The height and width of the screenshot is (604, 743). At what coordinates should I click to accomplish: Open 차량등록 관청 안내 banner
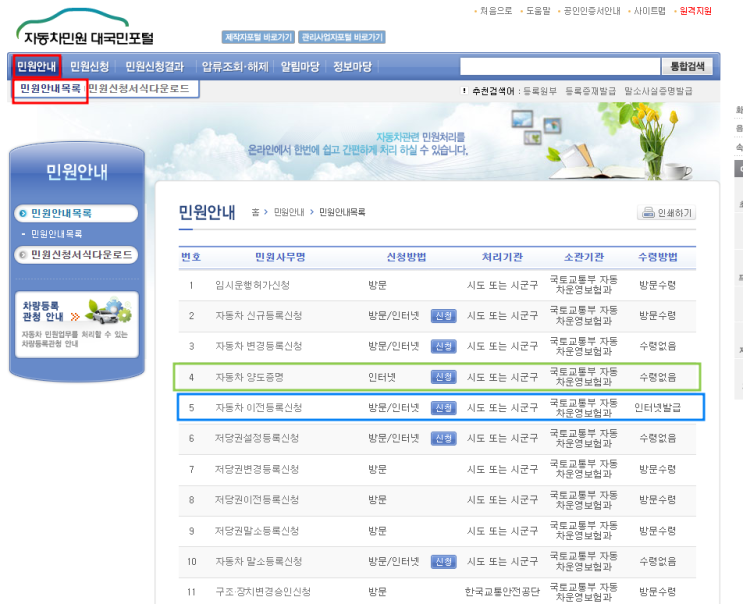77,324
